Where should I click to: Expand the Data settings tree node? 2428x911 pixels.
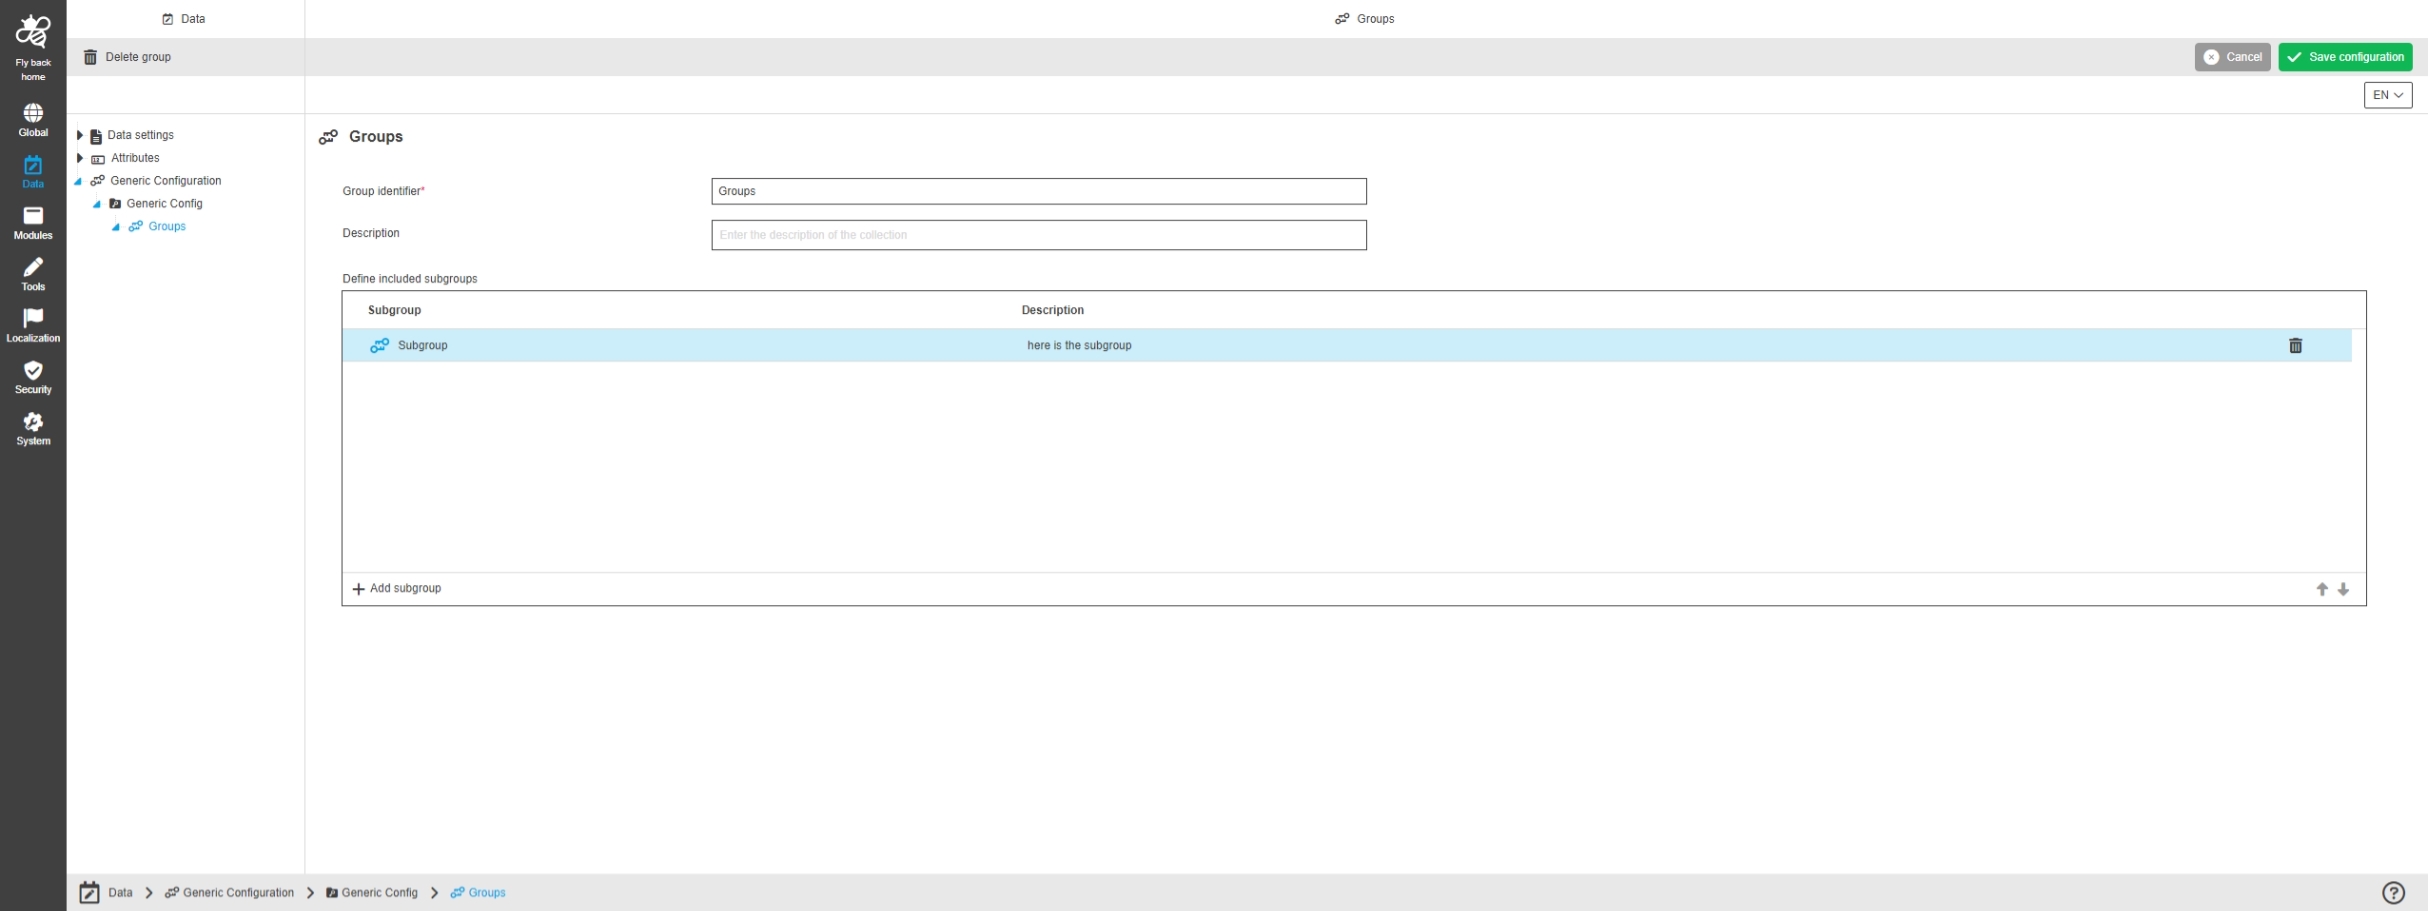coord(80,135)
